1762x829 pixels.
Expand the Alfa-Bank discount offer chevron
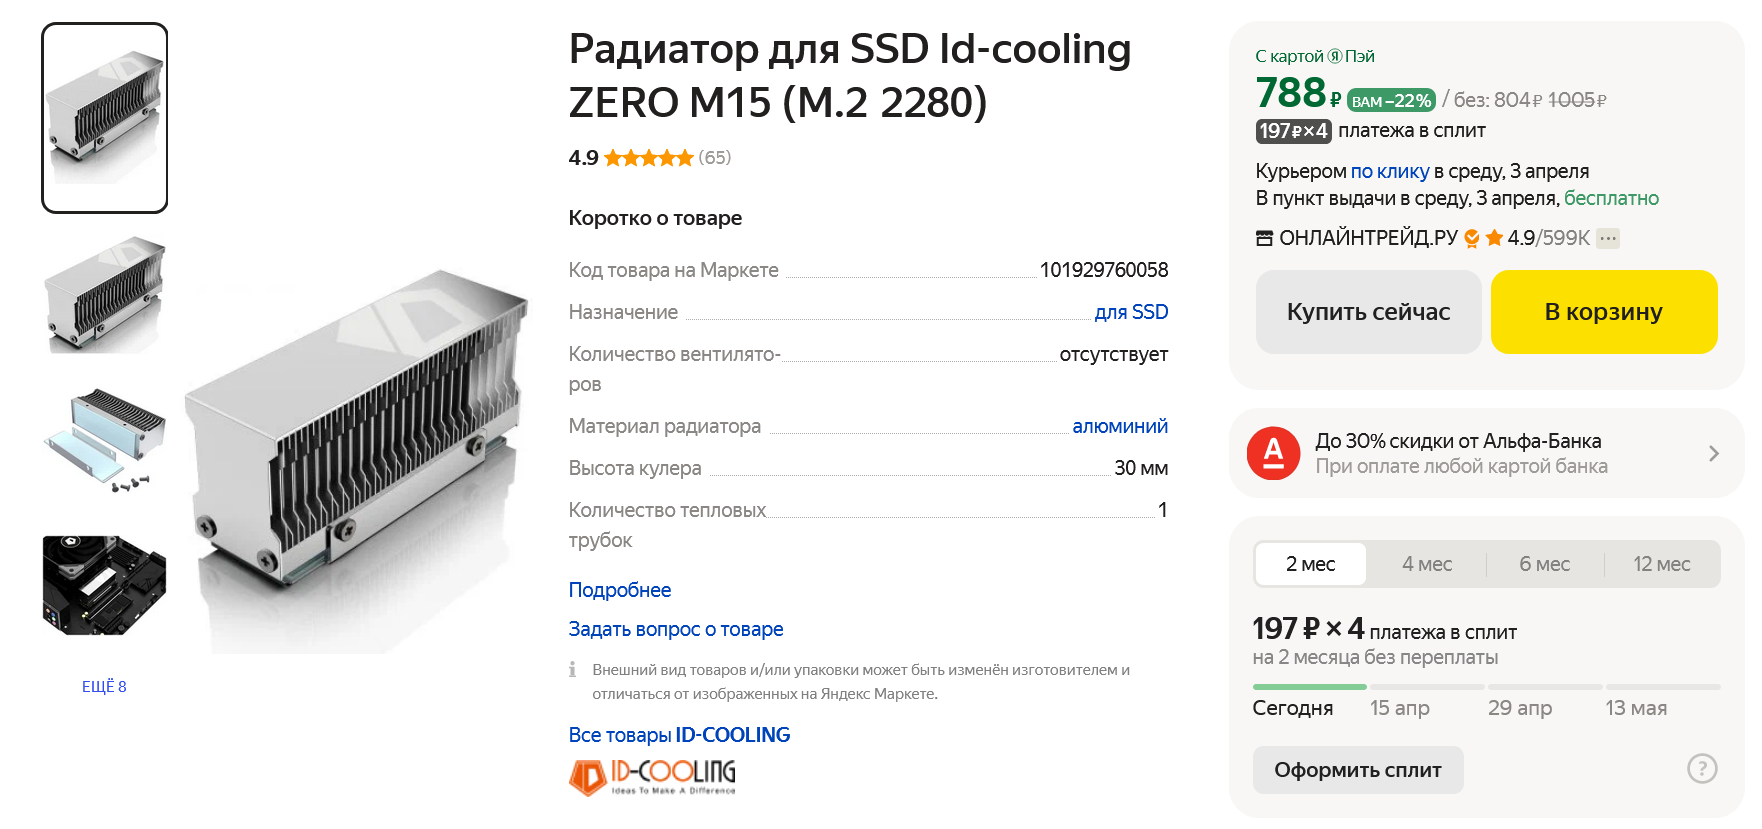[x=1713, y=453]
